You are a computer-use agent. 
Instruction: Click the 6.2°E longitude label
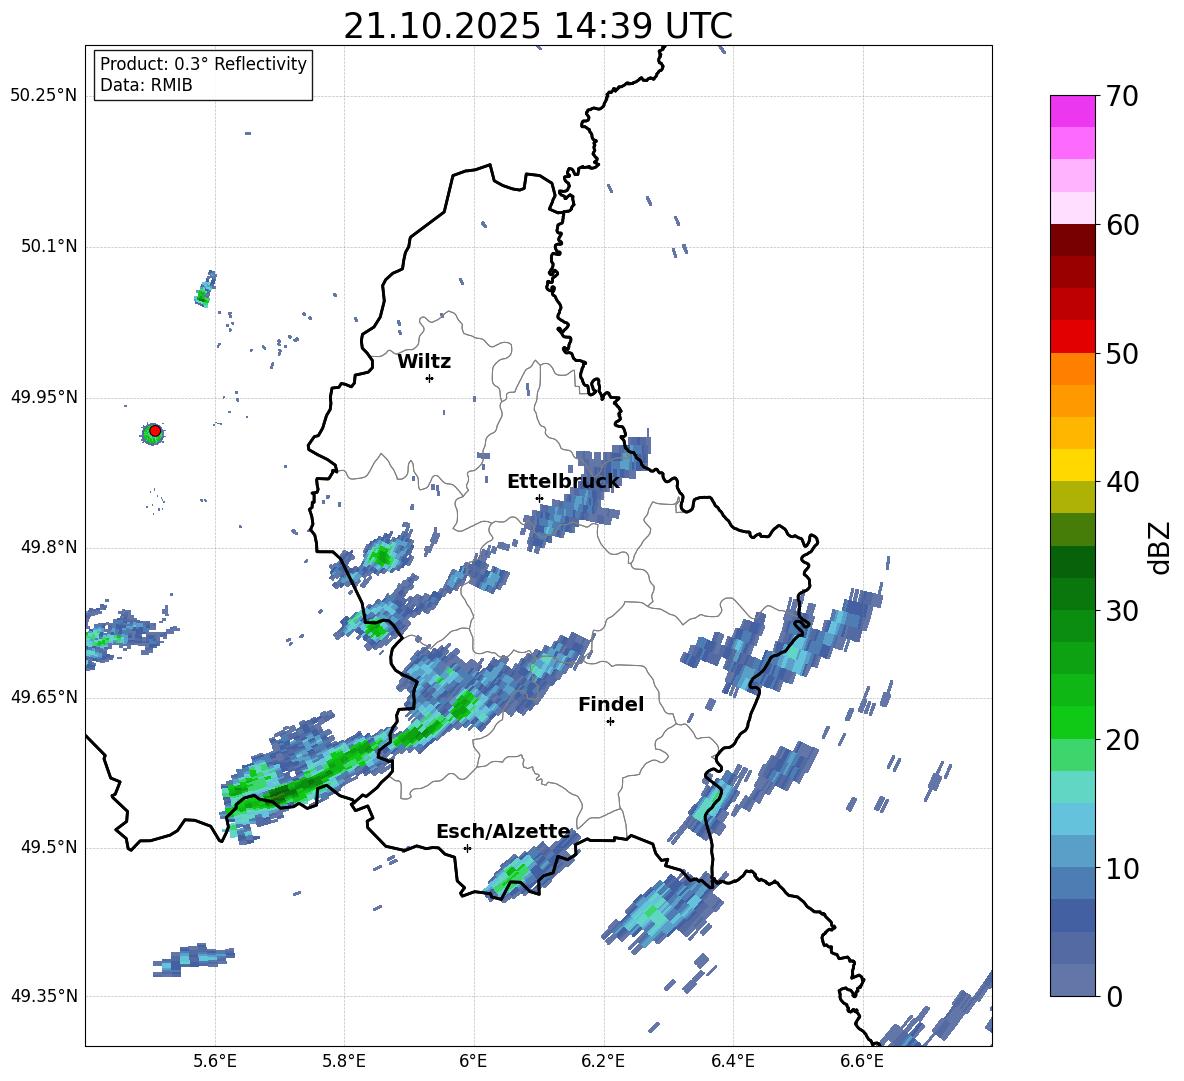pos(603,1061)
